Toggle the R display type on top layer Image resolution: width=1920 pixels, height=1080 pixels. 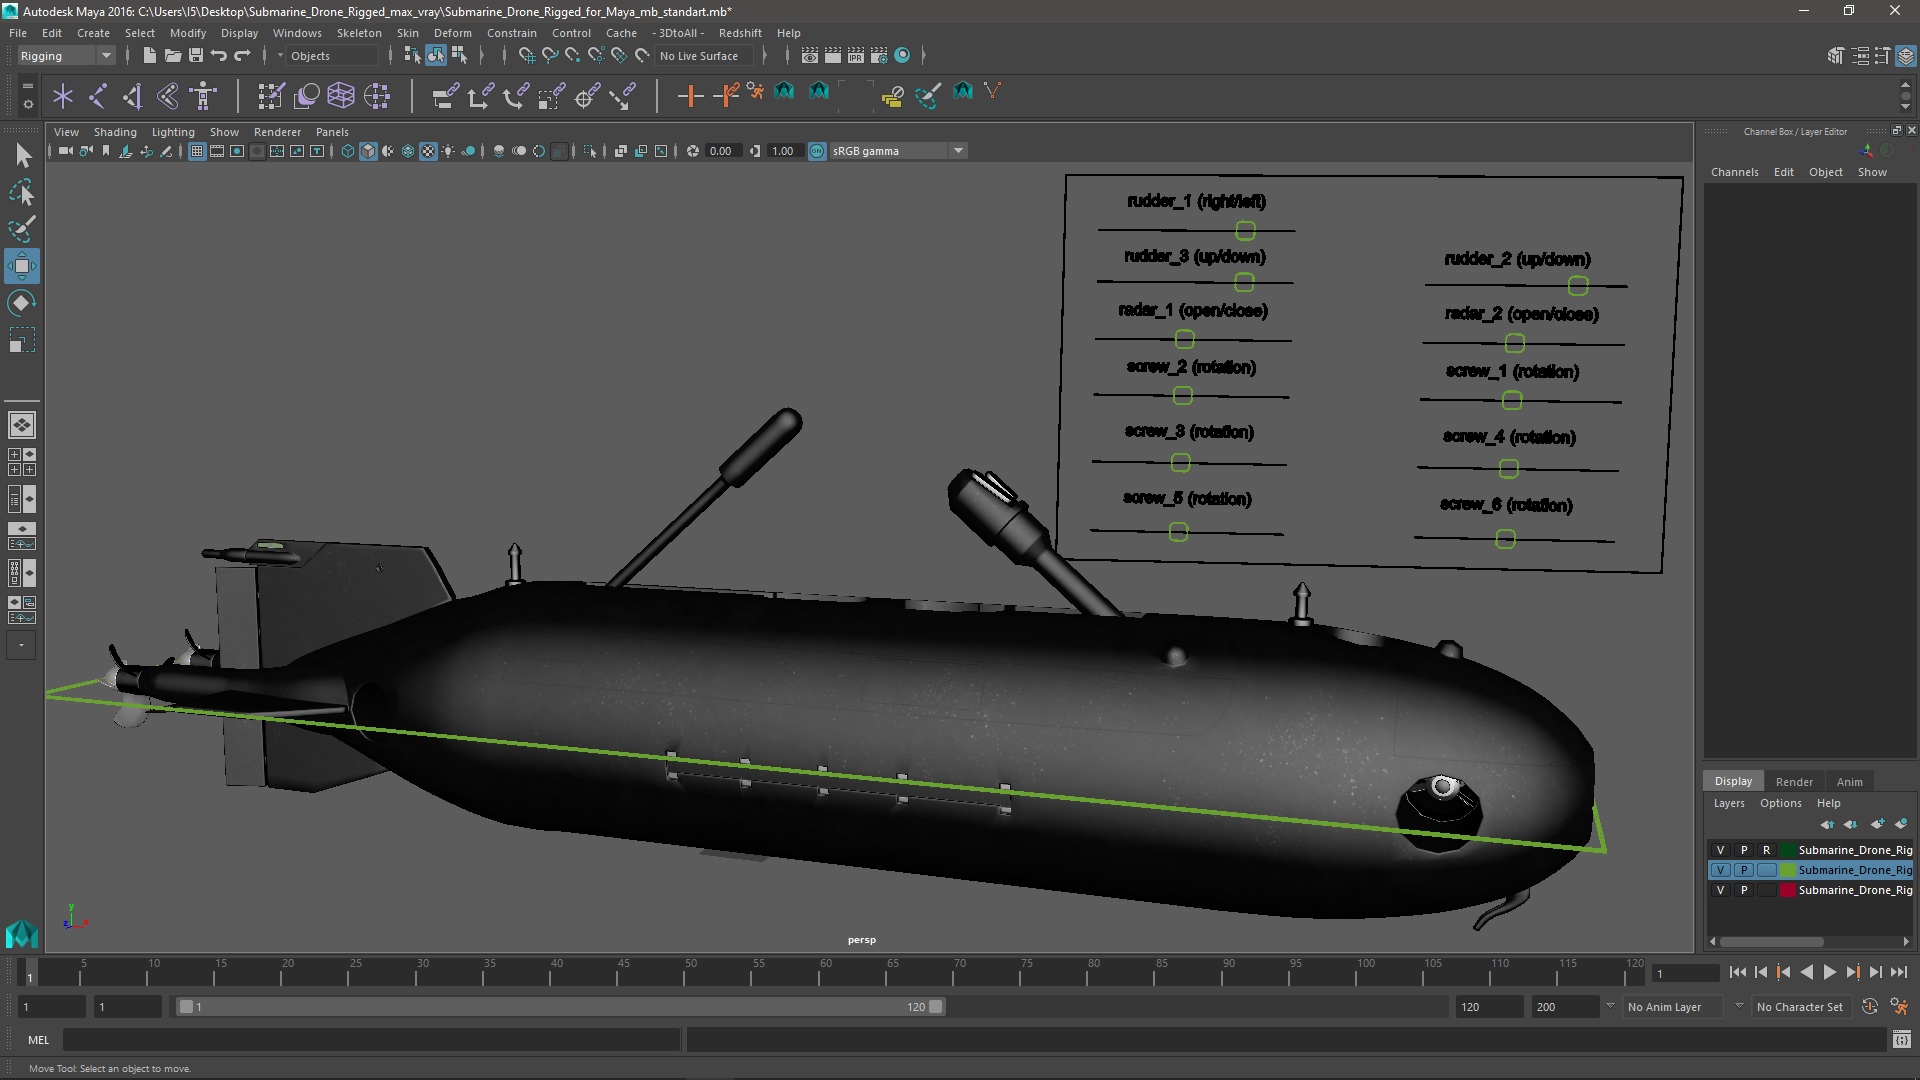click(x=1766, y=850)
